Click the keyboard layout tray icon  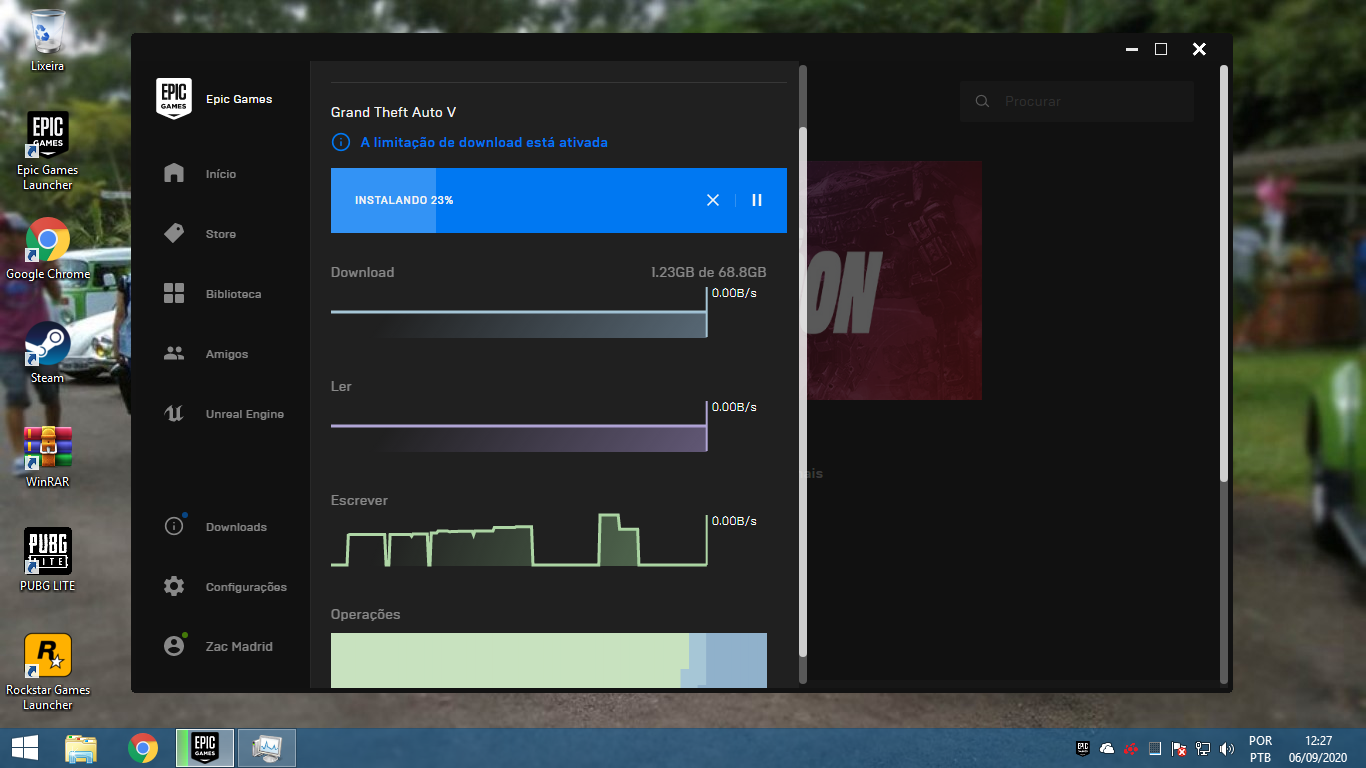[1155, 748]
